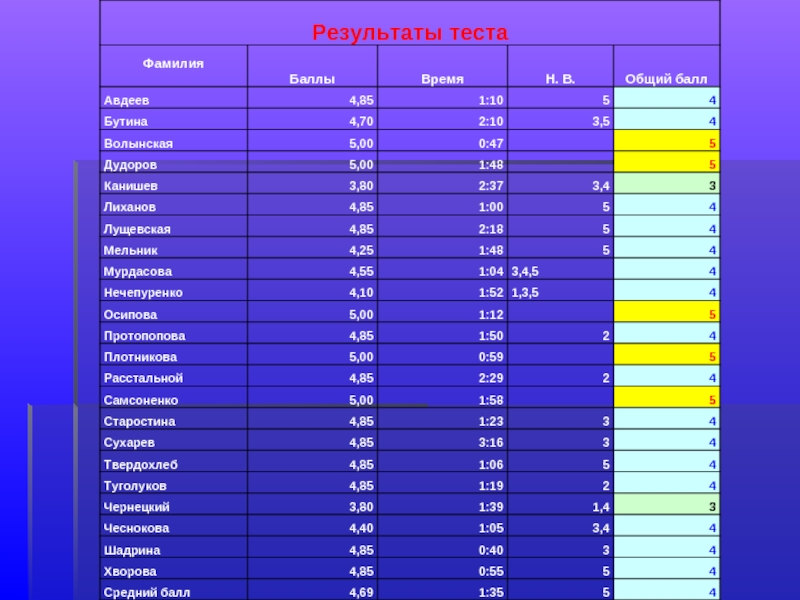
Task: Click the yellow grade 5 cell for Самсоненко
Action: [x=666, y=397]
